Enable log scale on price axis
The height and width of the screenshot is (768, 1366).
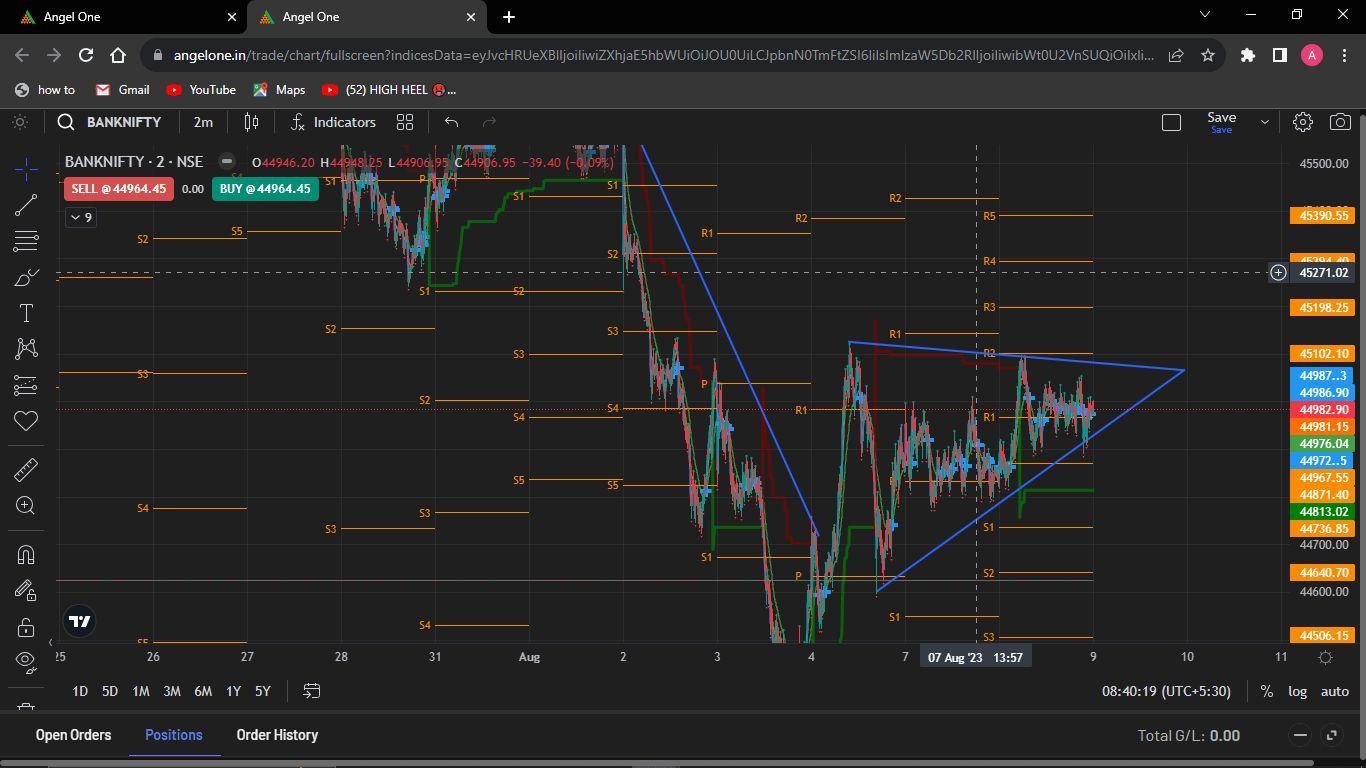point(1297,691)
